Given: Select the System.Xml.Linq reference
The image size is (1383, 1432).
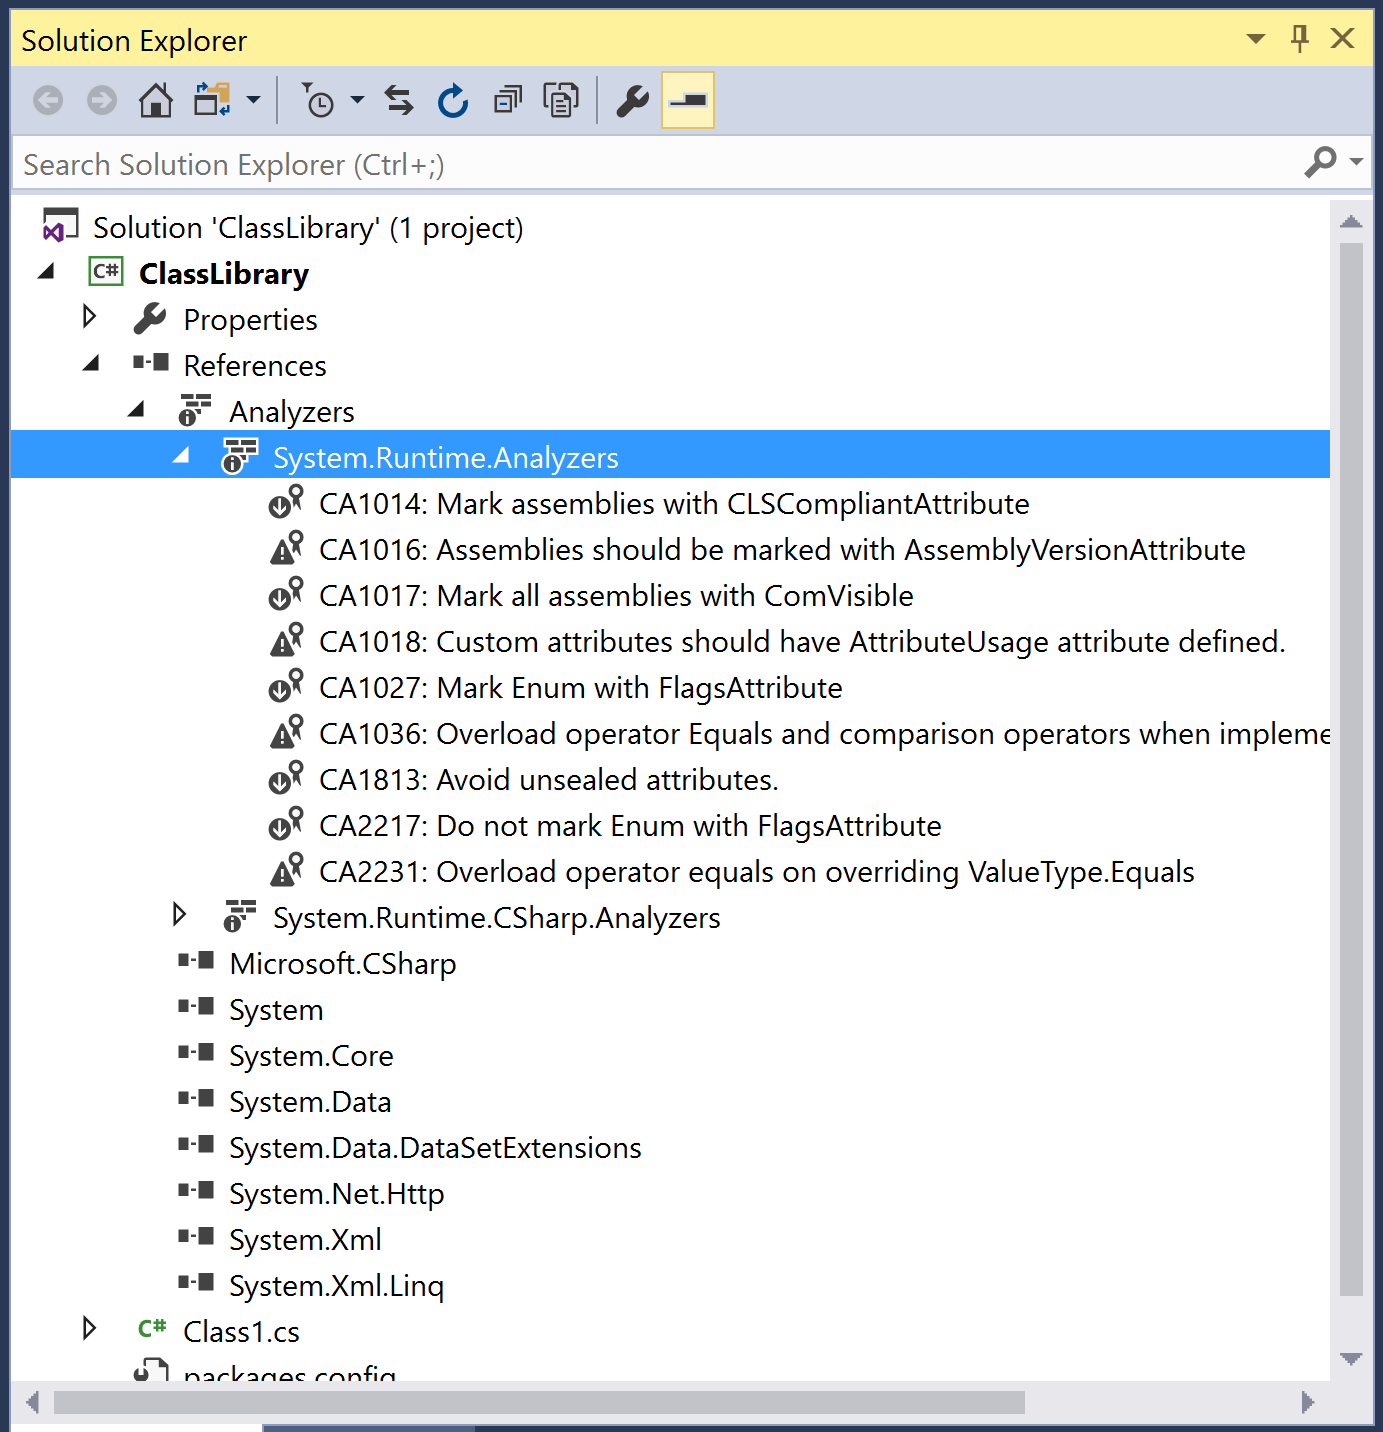Looking at the screenshot, I should [x=337, y=1286].
